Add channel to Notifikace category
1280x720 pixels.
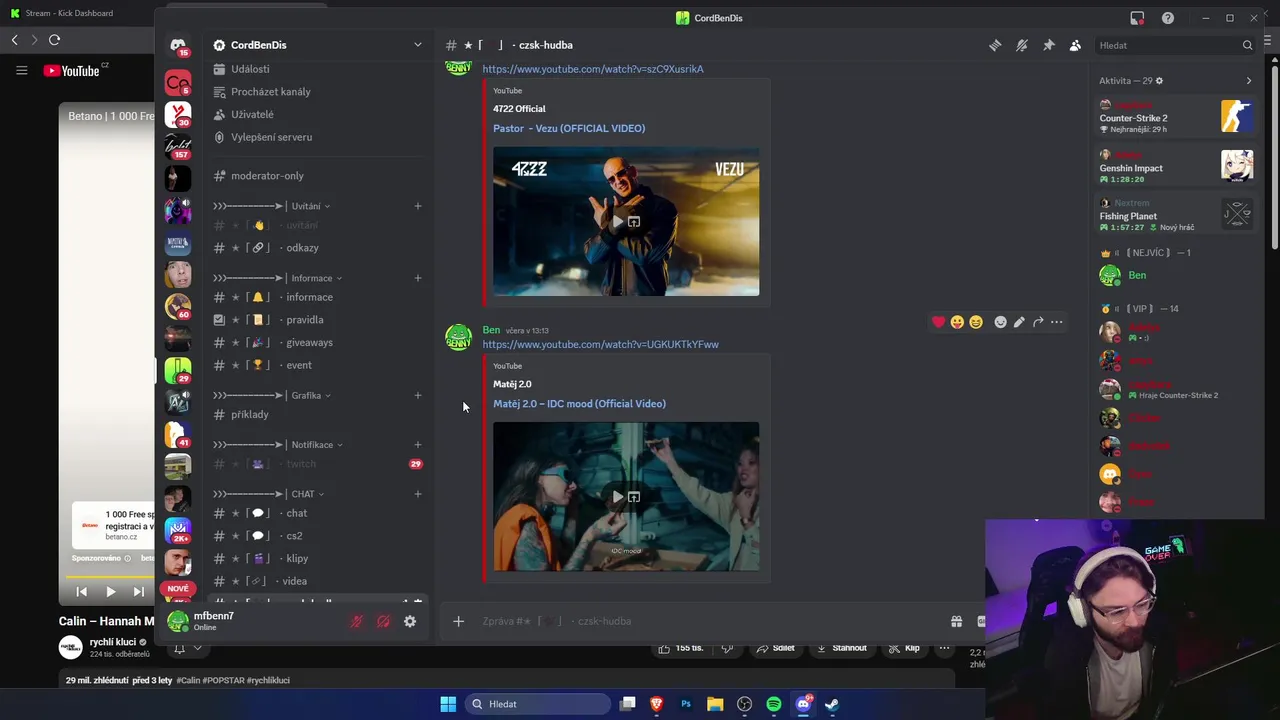pyautogui.click(x=418, y=445)
